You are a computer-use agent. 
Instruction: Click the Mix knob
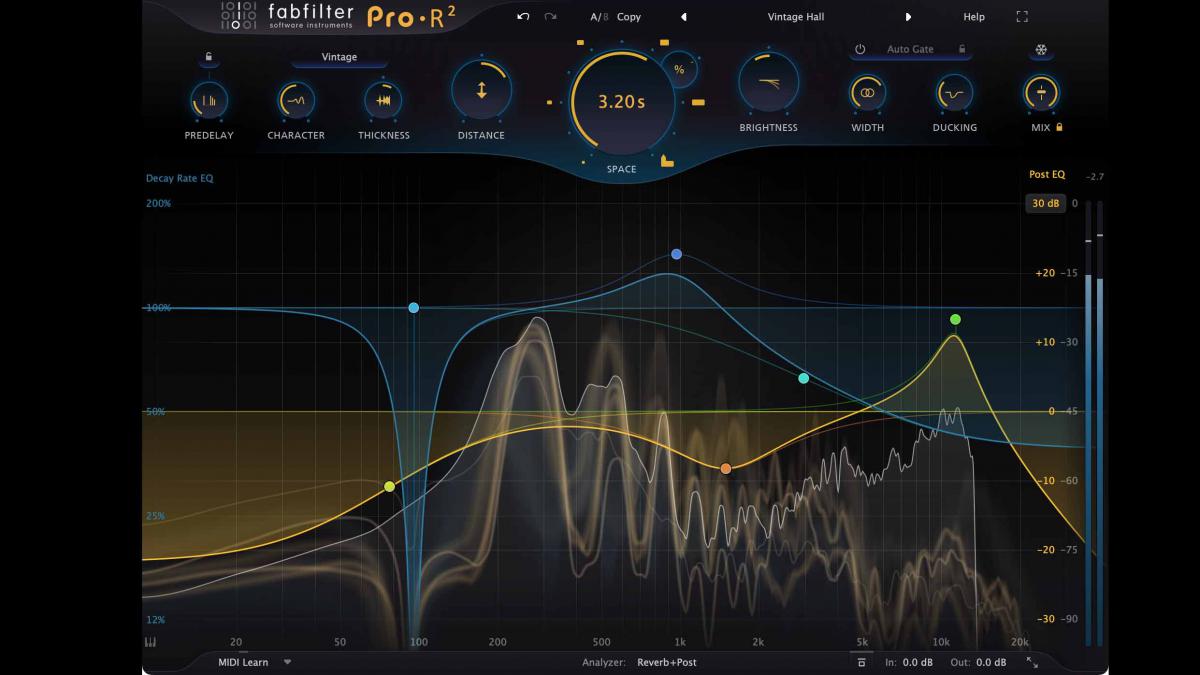(1041, 93)
